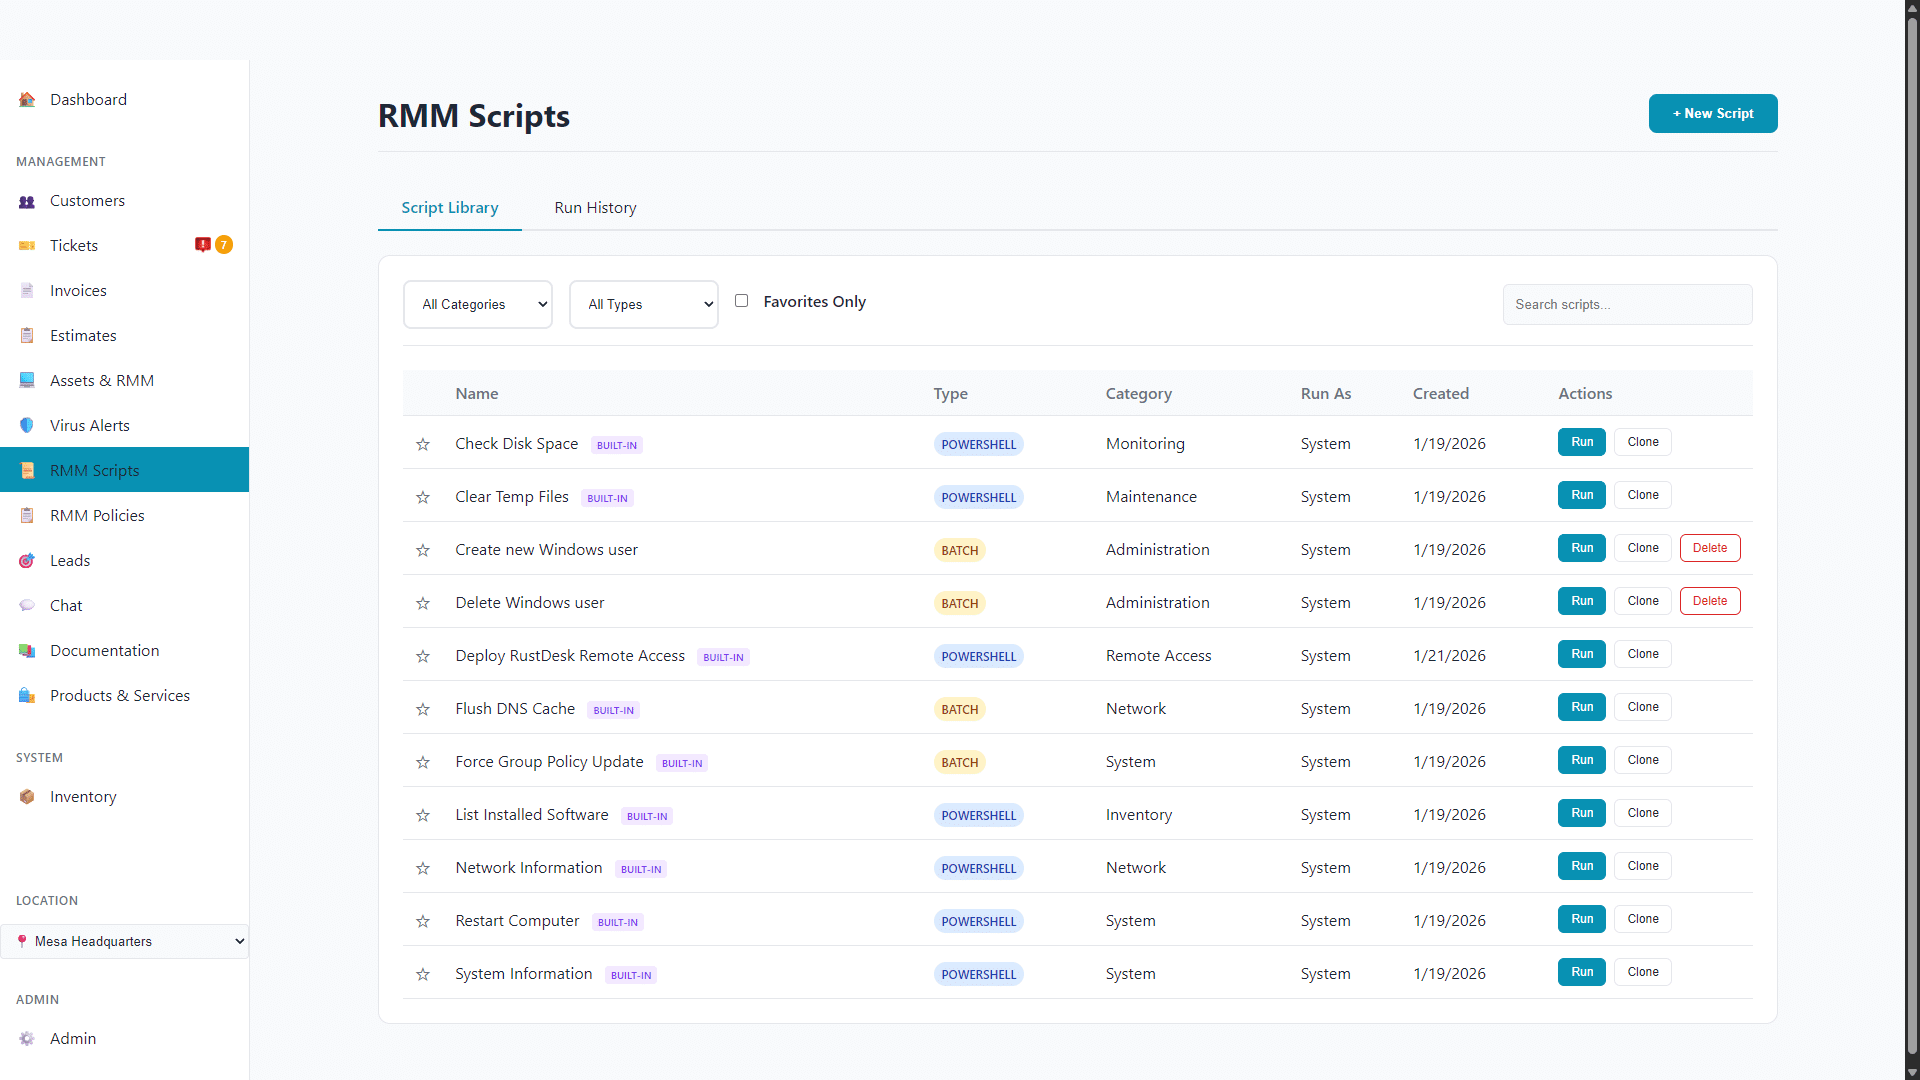This screenshot has height=1080, width=1920.
Task: Delete the Delete Windows user script
Action: click(x=1710, y=601)
